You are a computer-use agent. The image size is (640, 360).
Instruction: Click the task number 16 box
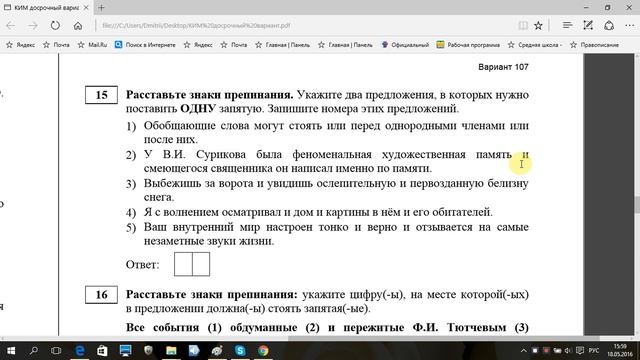point(101,295)
